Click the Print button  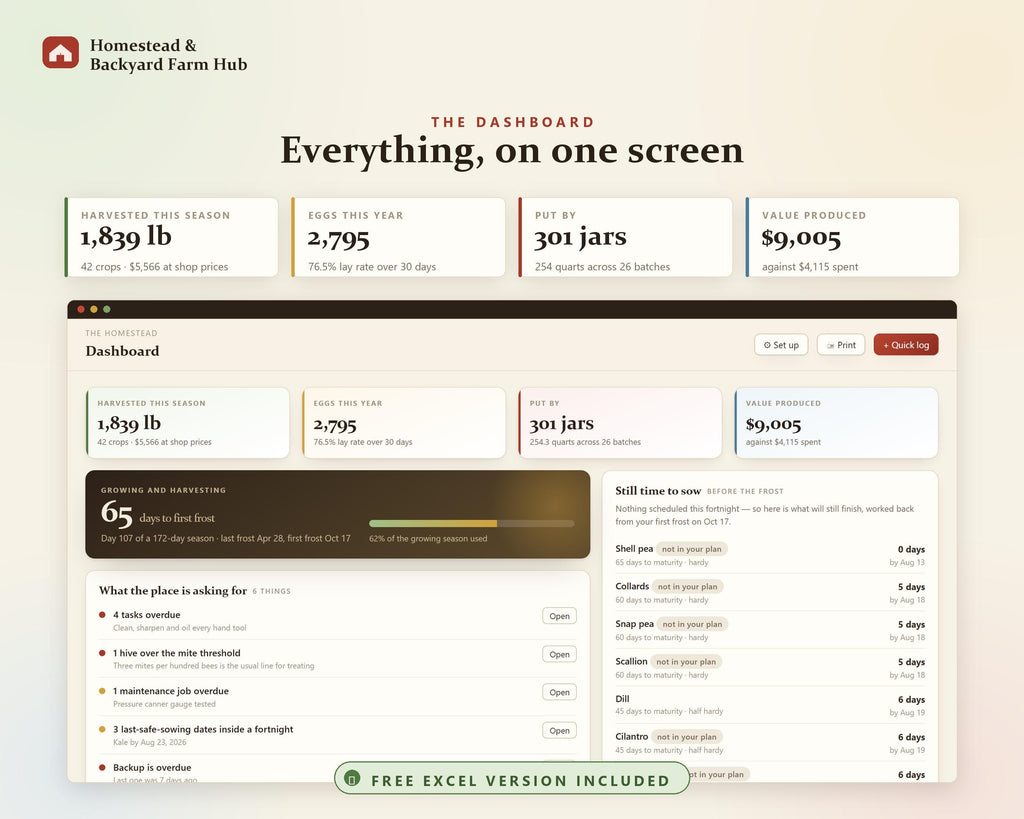pyautogui.click(x=841, y=345)
